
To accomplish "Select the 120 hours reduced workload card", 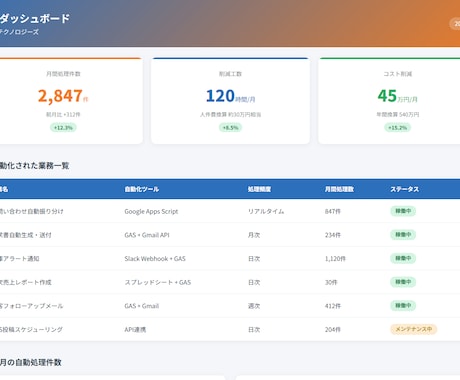I will [230, 101].
